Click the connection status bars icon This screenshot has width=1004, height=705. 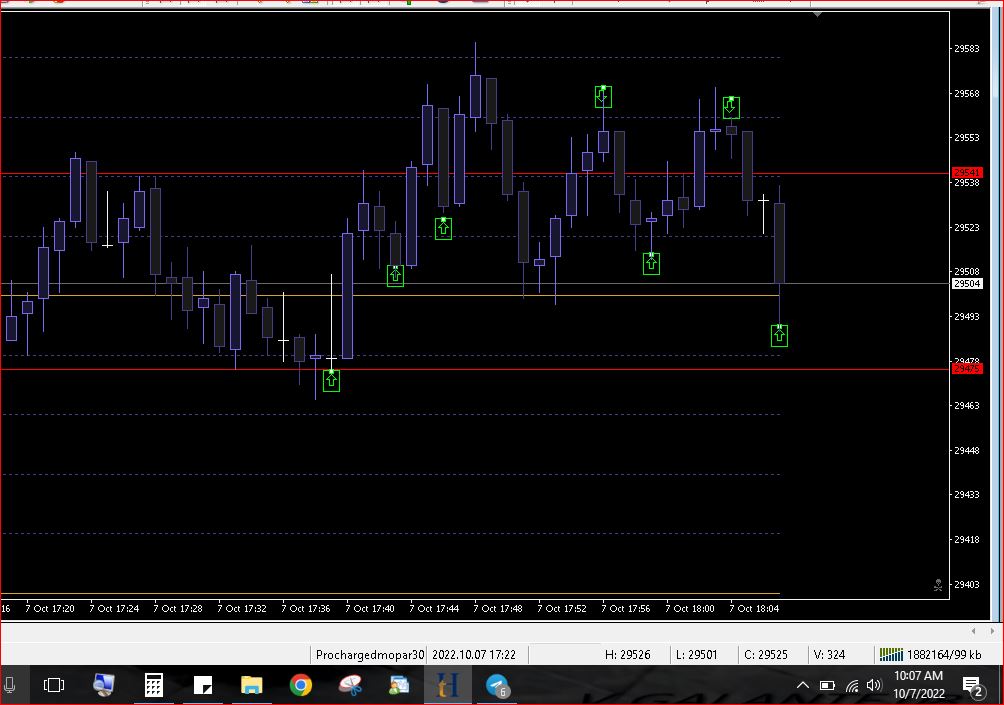pos(890,655)
